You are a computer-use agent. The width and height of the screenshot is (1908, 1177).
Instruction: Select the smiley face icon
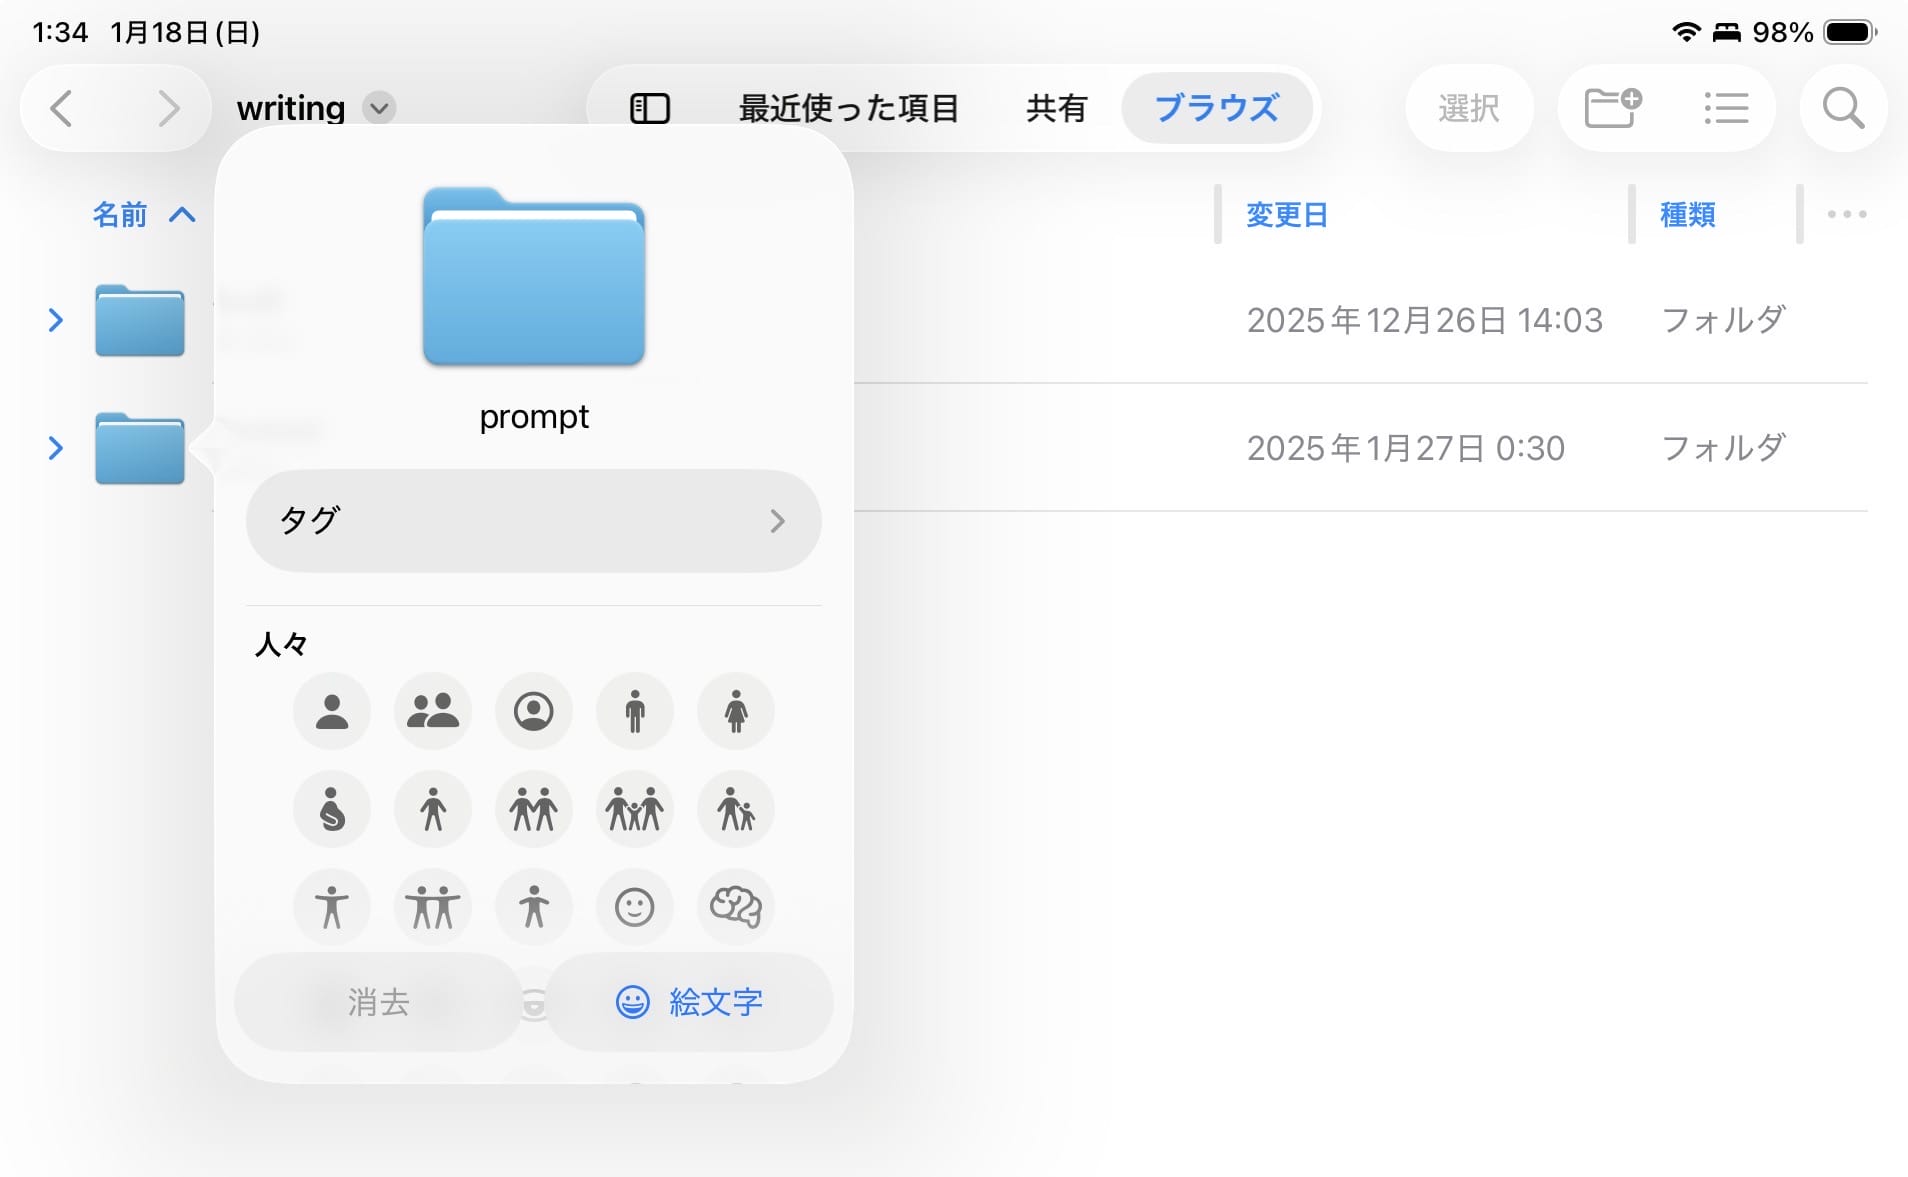click(x=634, y=907)
